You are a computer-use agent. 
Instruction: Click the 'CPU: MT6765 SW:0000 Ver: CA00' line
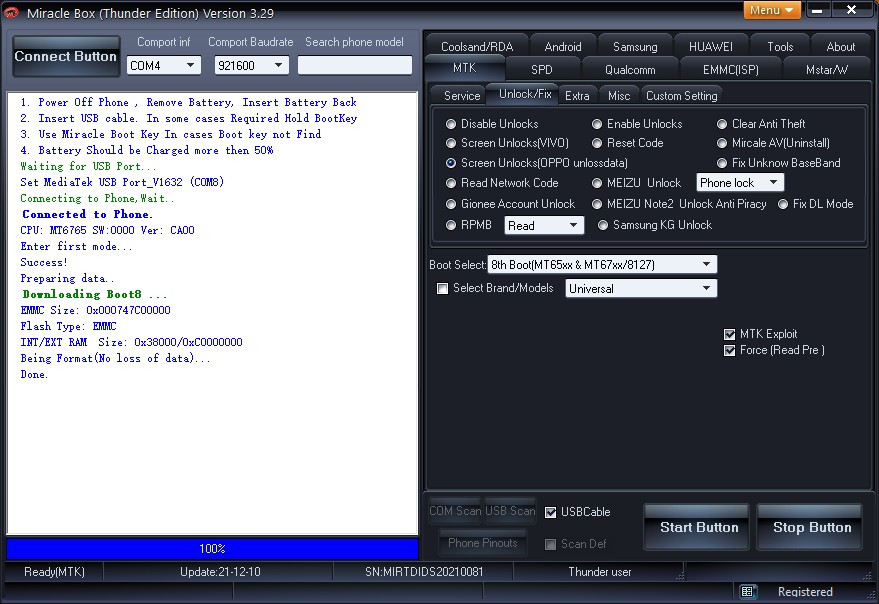(108, 230)
